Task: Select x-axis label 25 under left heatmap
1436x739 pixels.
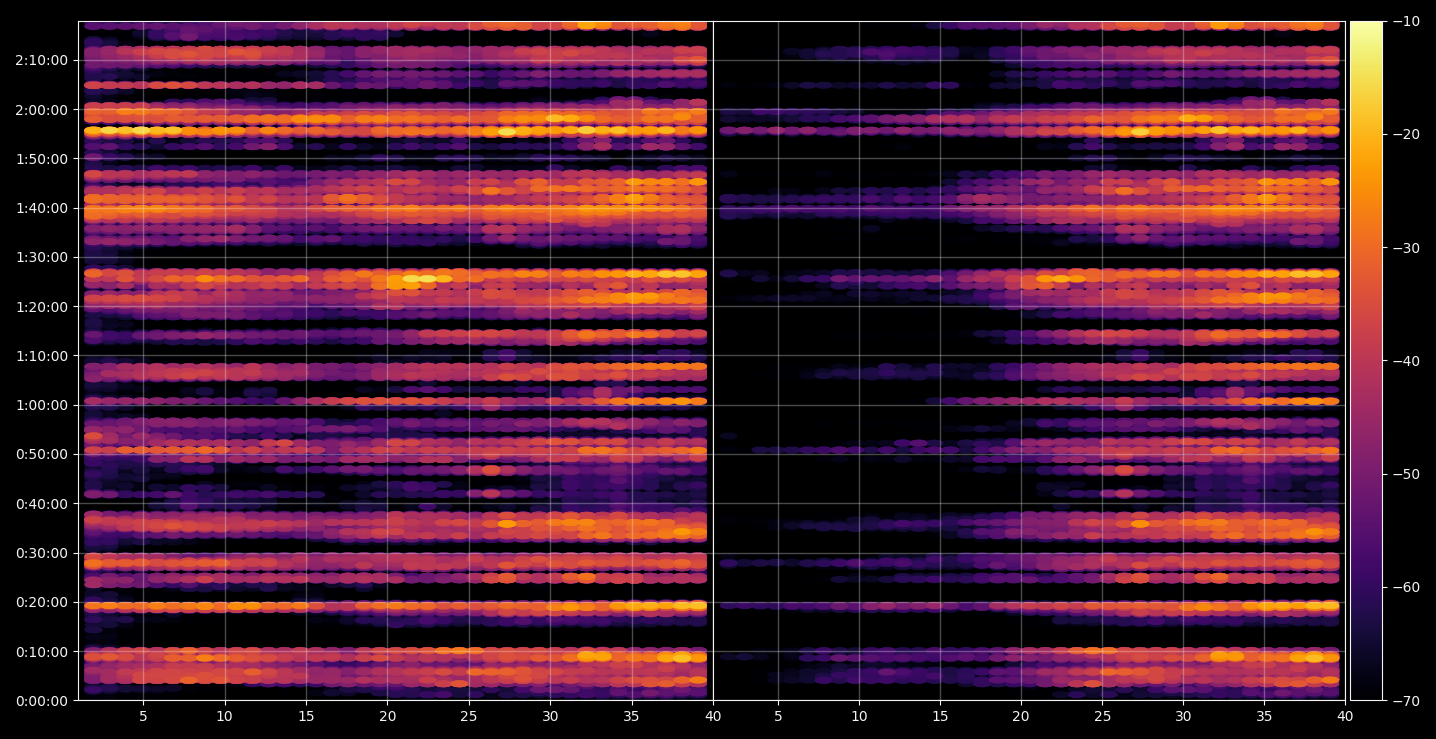Action: (469, 716)
